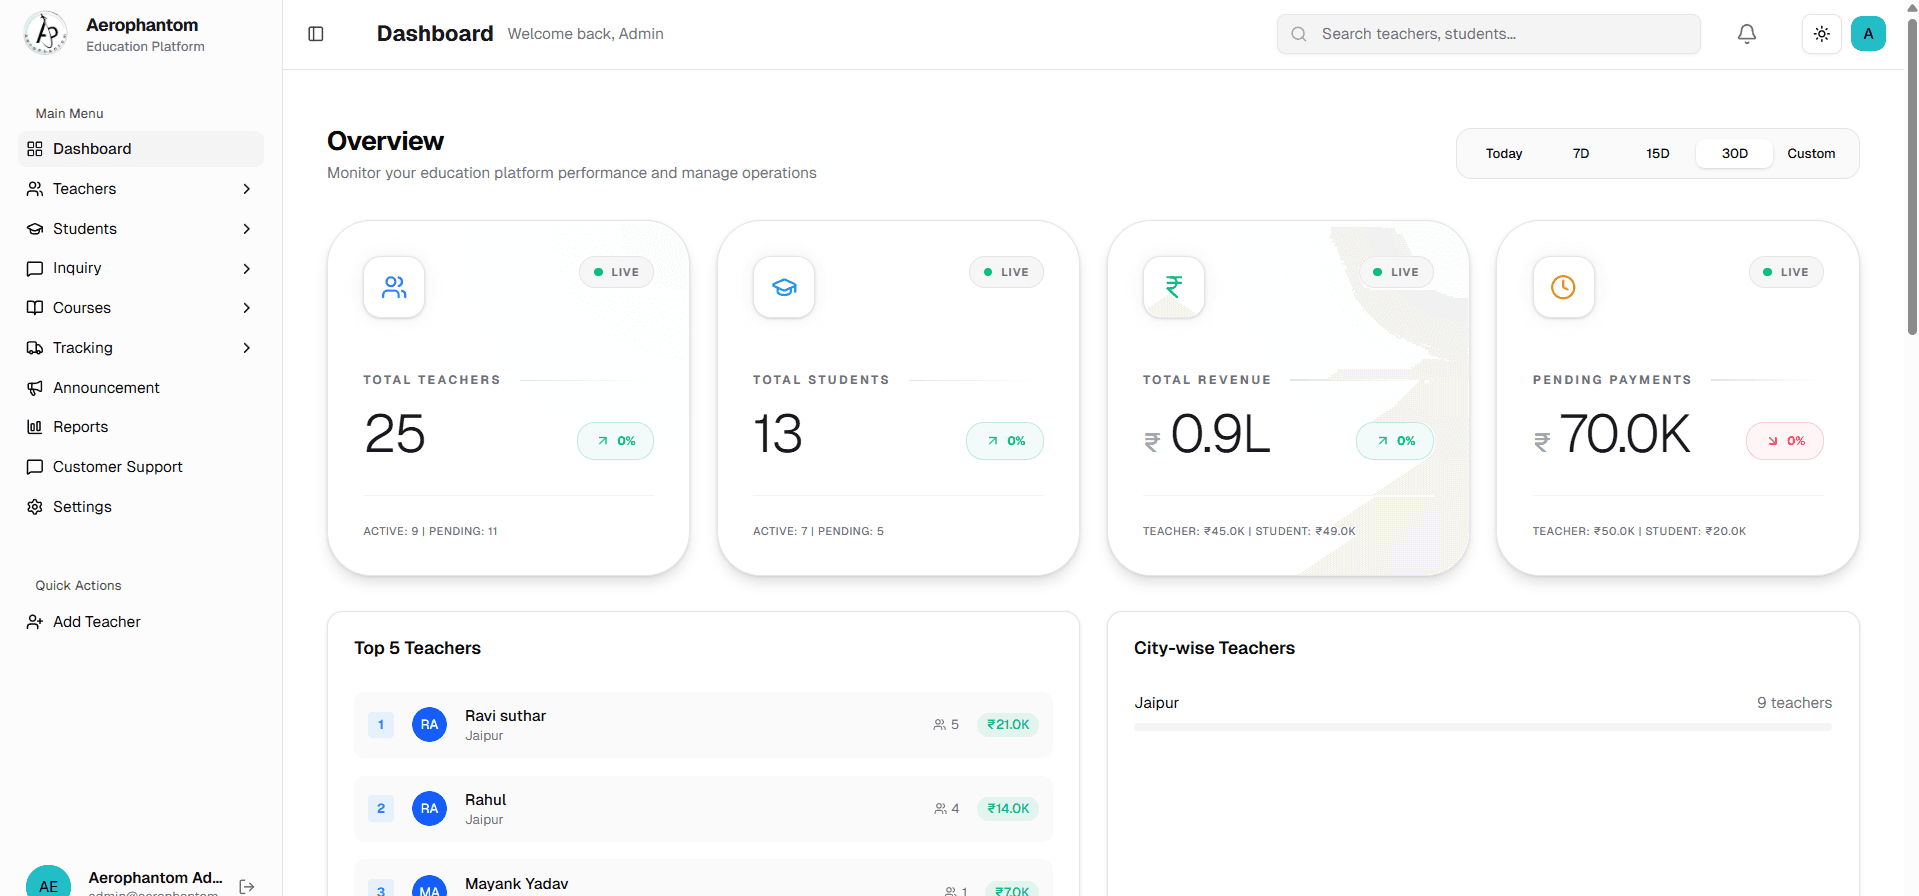The image size is (1919, 896).
Task: Expand the Inquiry submenu chevron
Action: [x=247, y=269]
